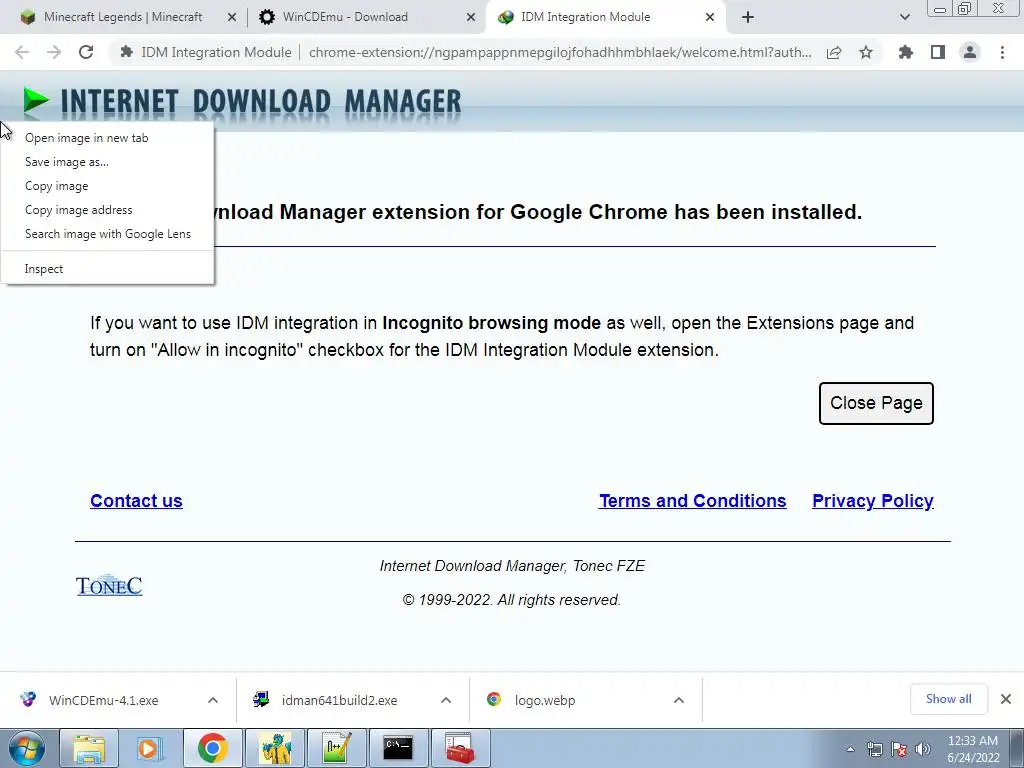Open a new tab with the plus button

click(748, 17)
